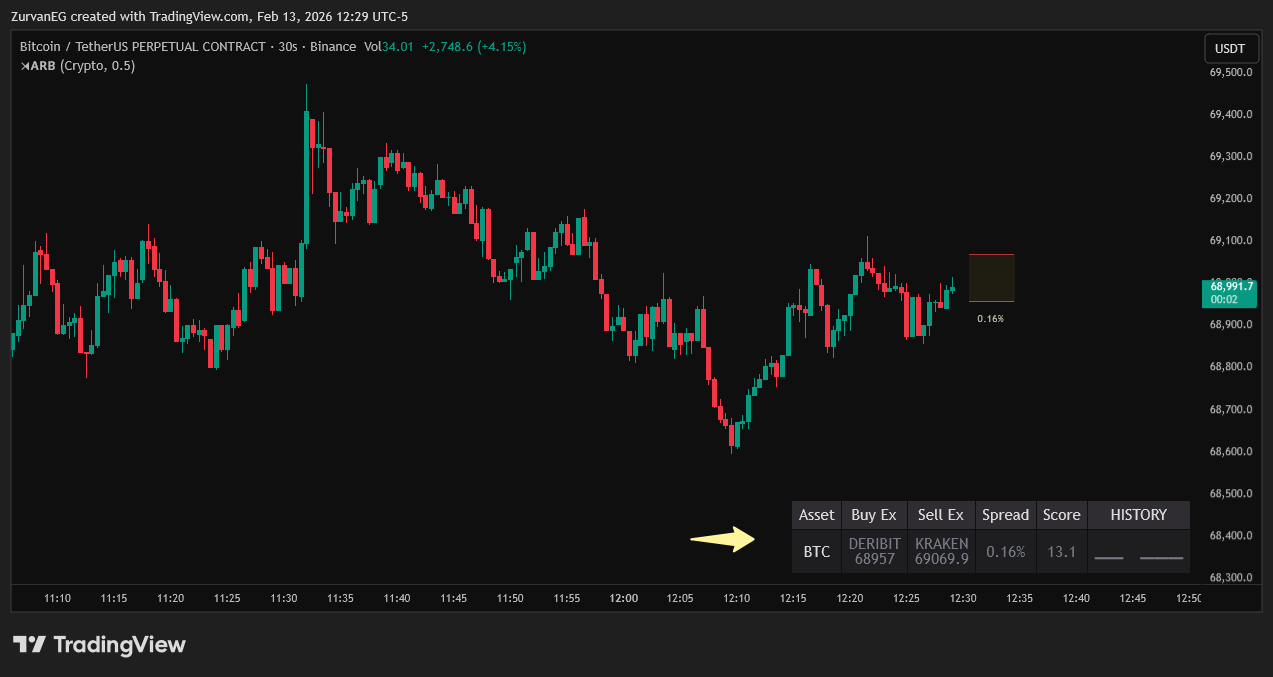Image resolution: width=1273 pixels, height=677 pixels.
Task: Click the 69,400.0 price axis label
Action: (1231, 114)
